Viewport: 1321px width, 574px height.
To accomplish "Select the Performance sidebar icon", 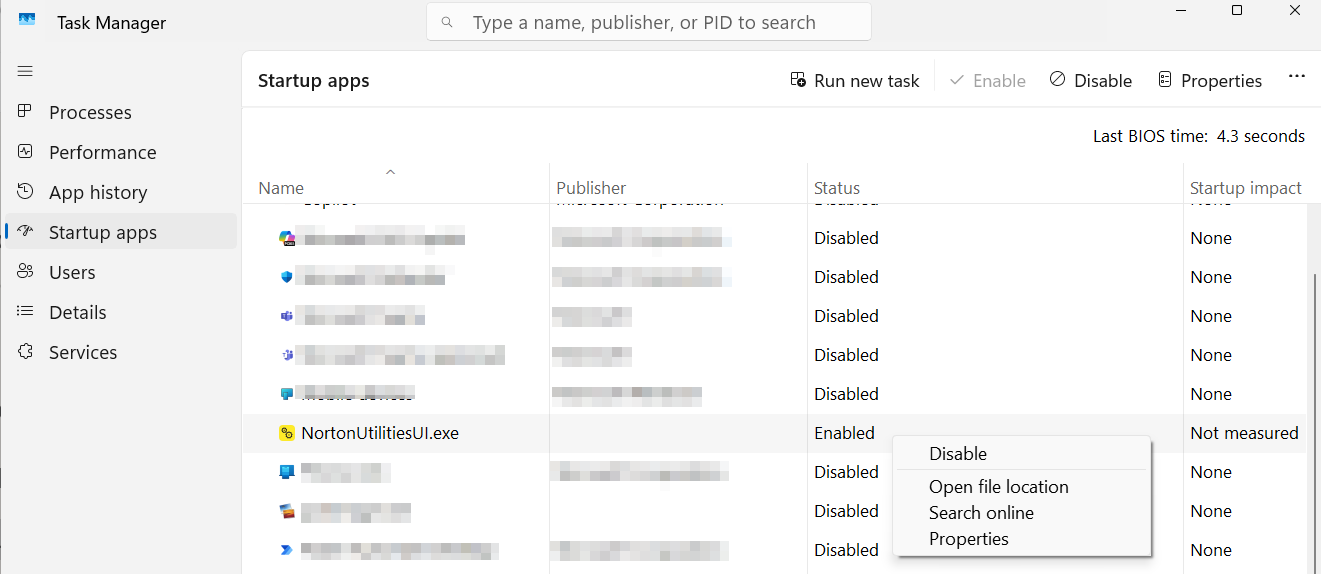I will tap(25, 152).
